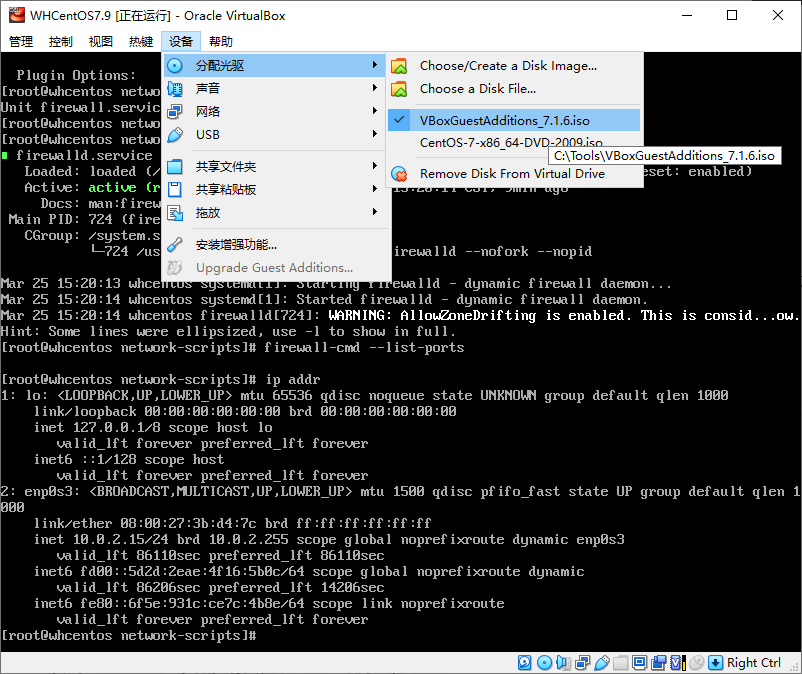Click the wrench icon next to 安装增强功能
Screen dimensions: 802x674
click(175, 245)
